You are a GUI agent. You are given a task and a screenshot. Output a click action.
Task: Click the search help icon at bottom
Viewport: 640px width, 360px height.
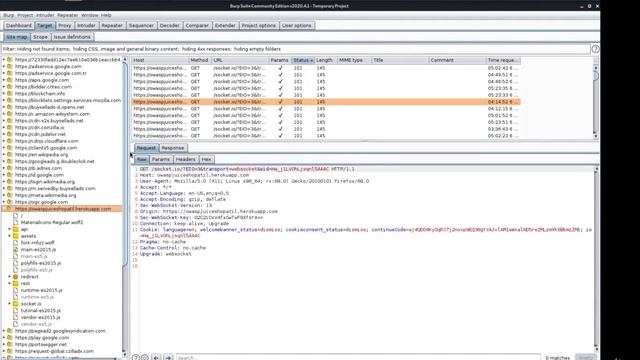(x=136, y=358)
